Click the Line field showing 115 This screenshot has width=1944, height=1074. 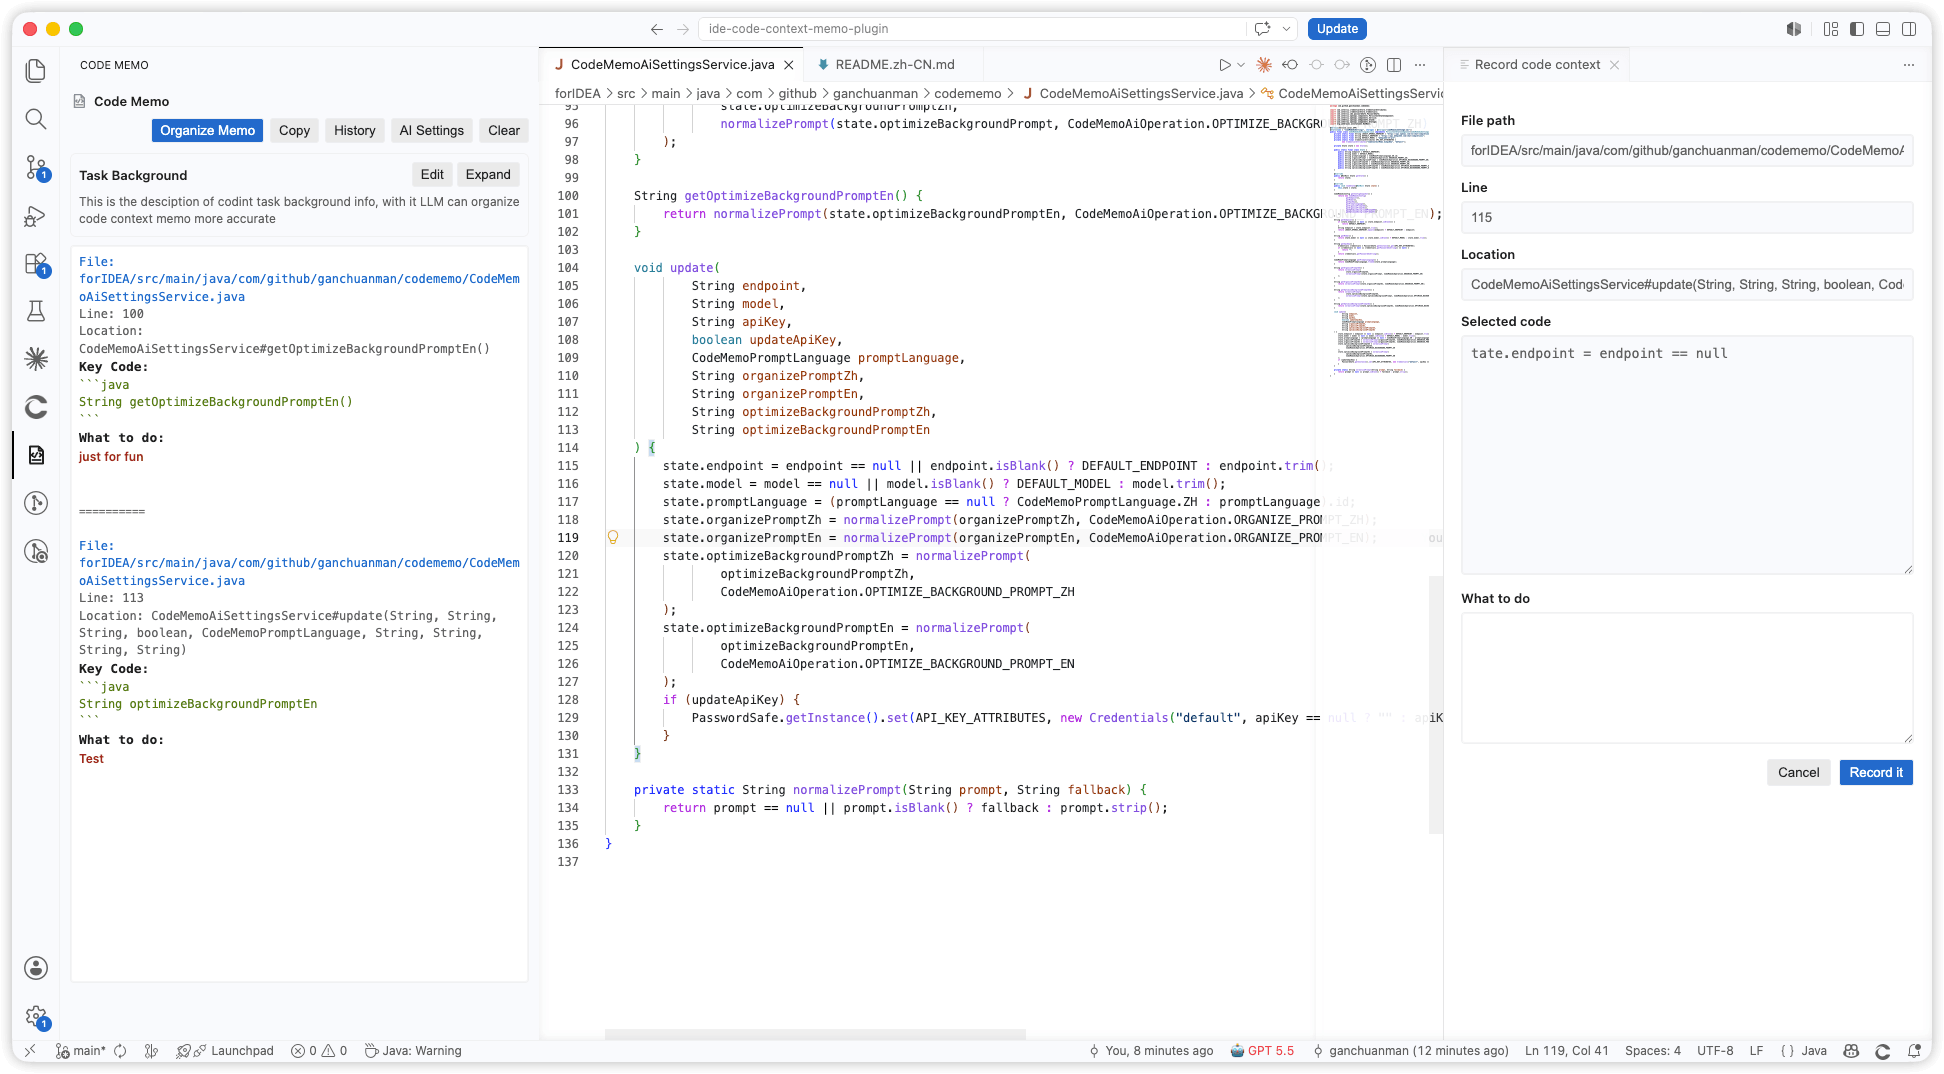click(x=1687, y=217)
